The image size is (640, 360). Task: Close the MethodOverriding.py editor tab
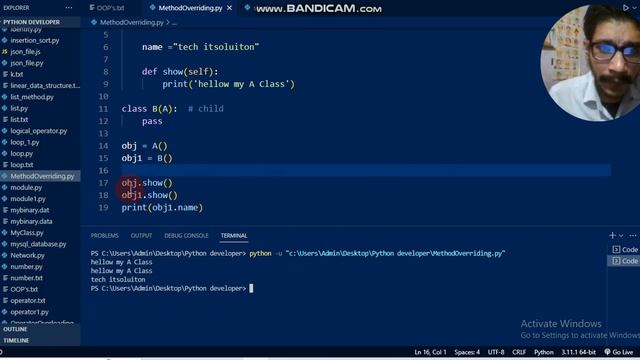[x=229, y=8]
